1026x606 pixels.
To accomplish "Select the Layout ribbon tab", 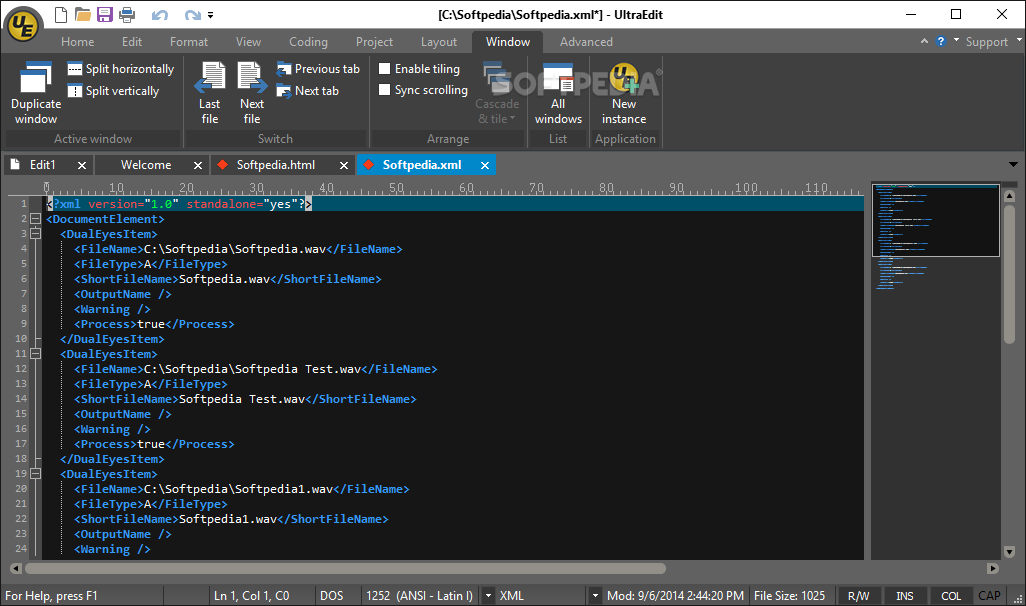I will [x=438, y=42].
